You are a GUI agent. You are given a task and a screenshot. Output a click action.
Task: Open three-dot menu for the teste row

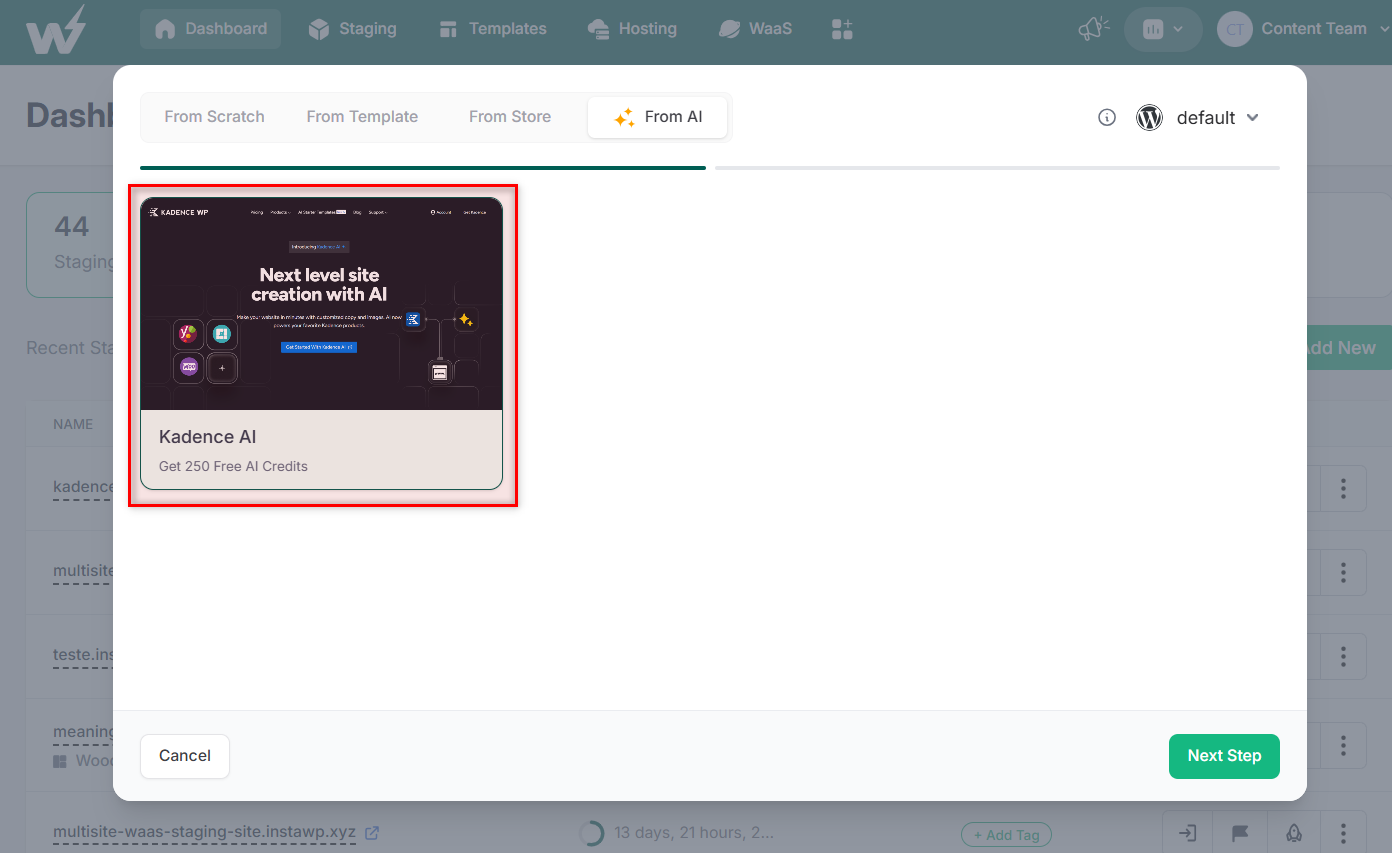[1343, 657]
